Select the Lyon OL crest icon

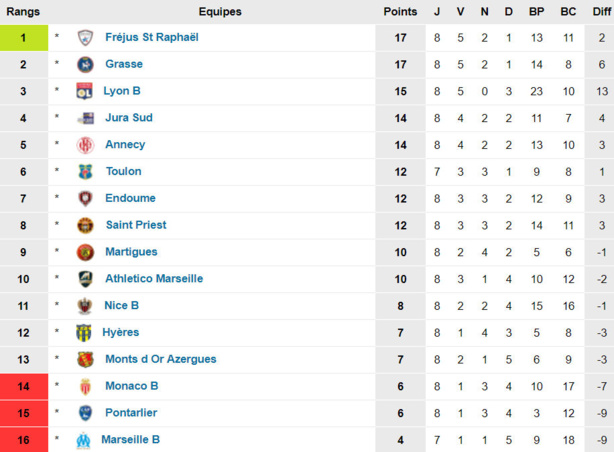85,91
